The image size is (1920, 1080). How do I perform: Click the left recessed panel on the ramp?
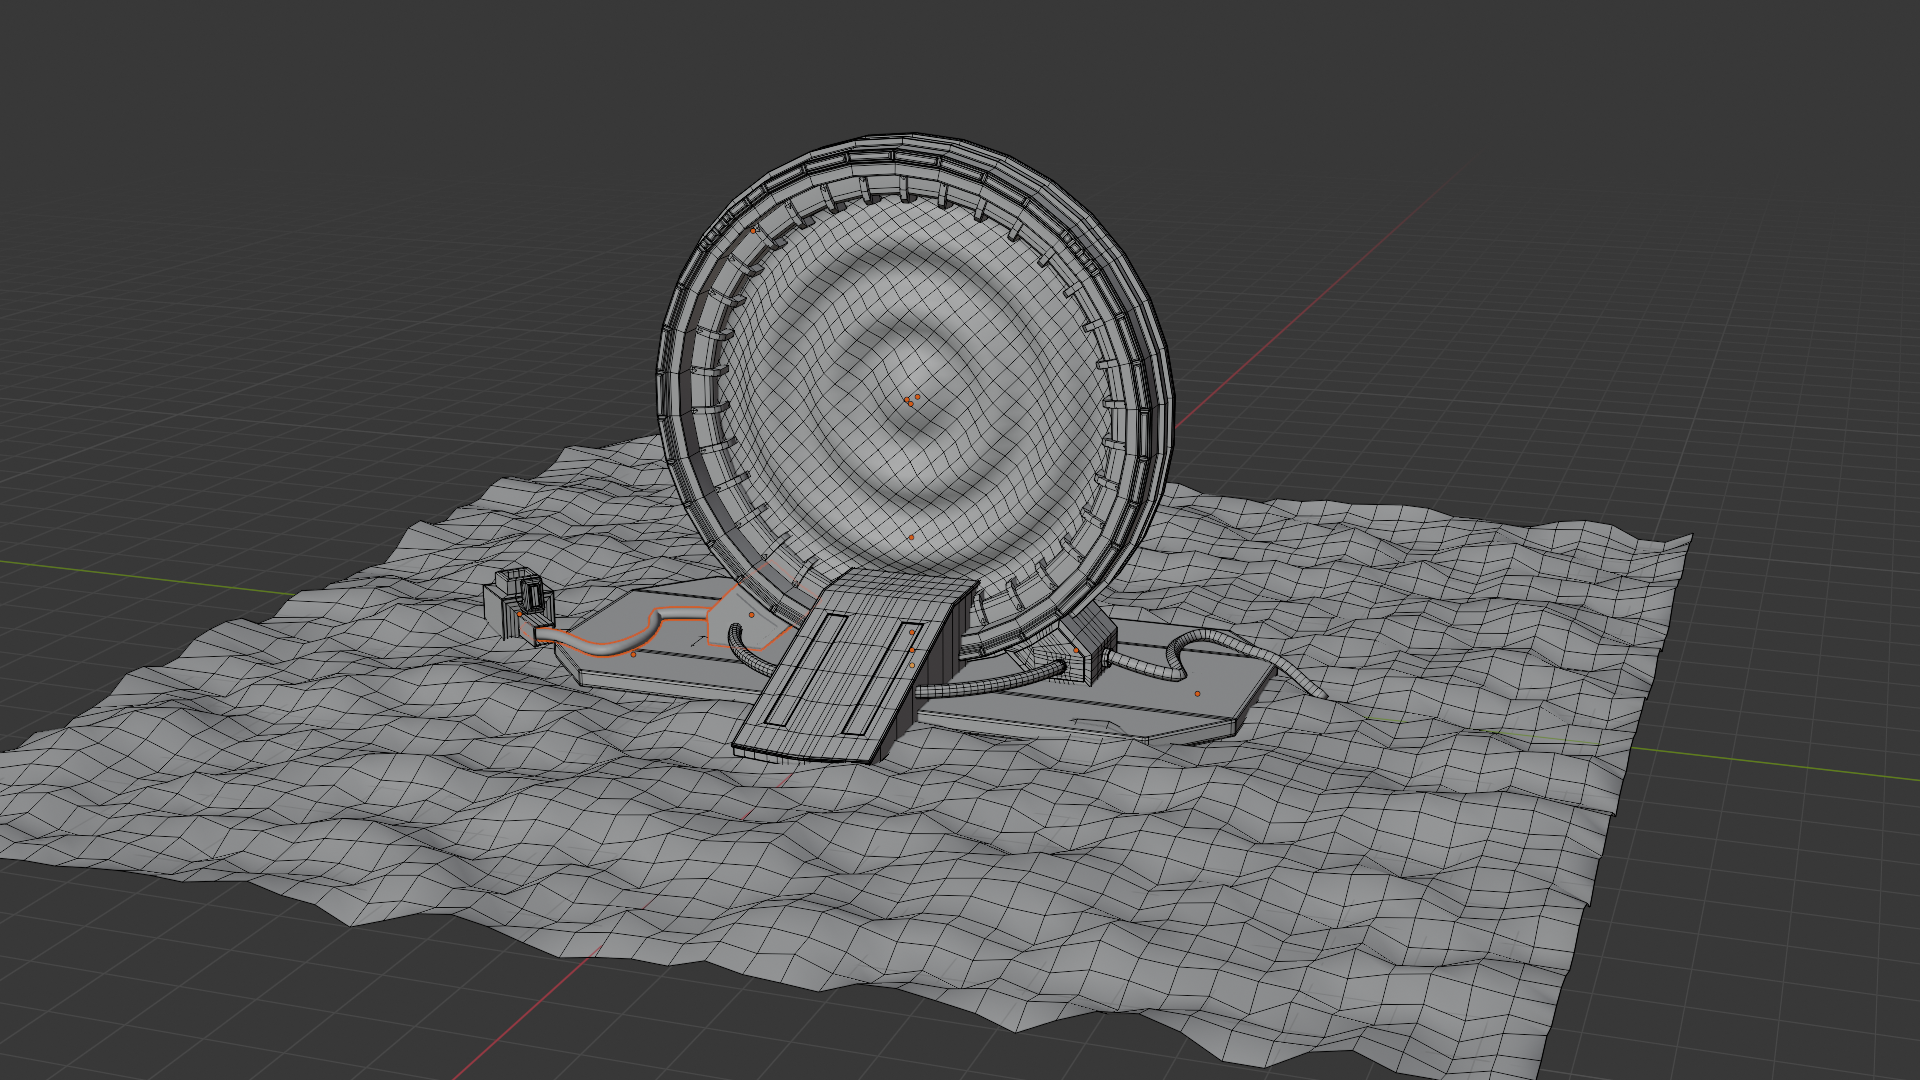click(x=808, y=668)
